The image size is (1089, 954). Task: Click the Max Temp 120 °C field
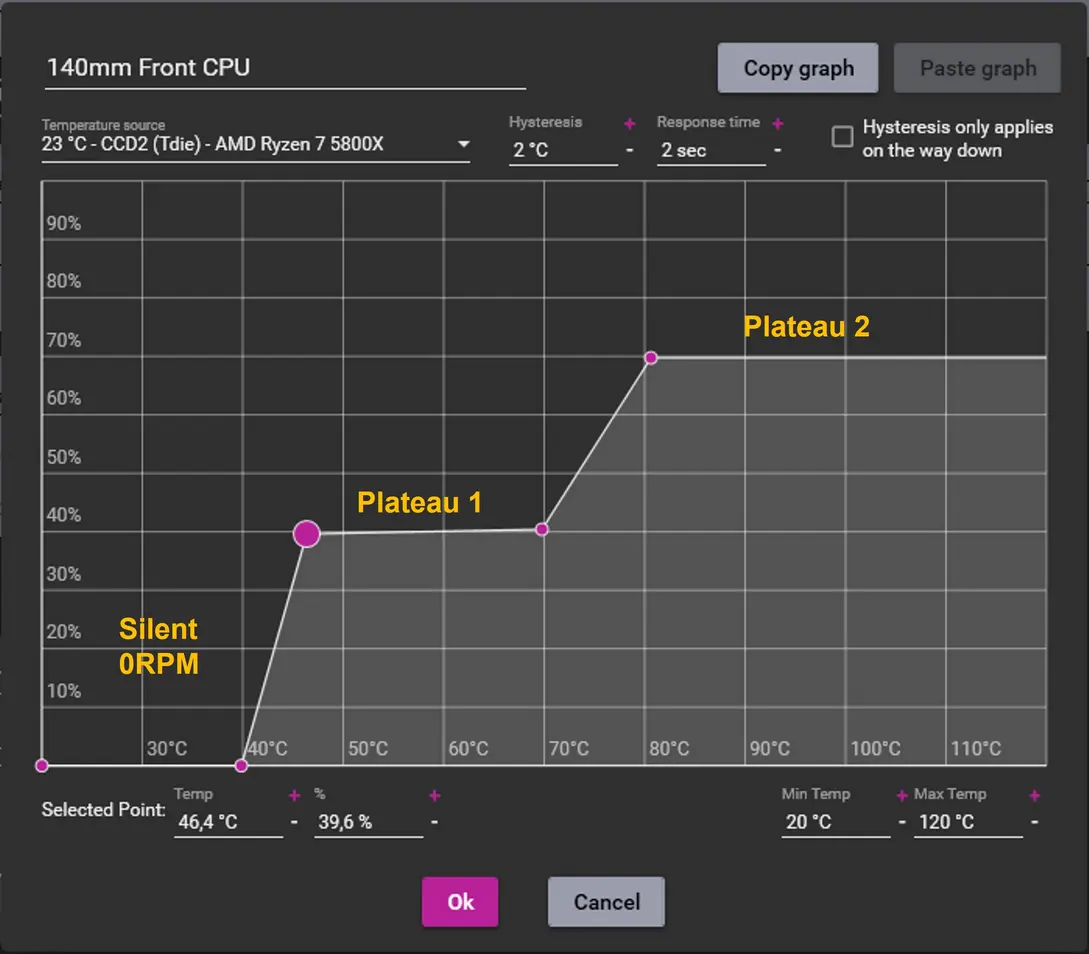966,822
